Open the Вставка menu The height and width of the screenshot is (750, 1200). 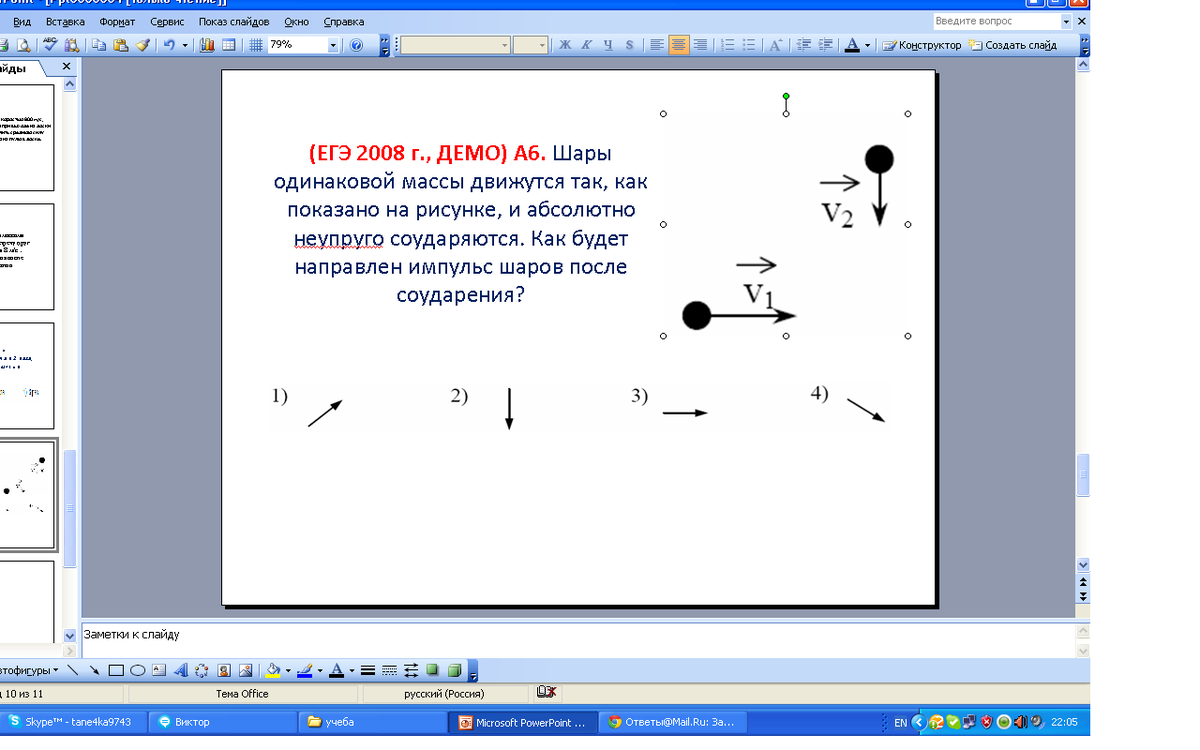click(66, 21)
